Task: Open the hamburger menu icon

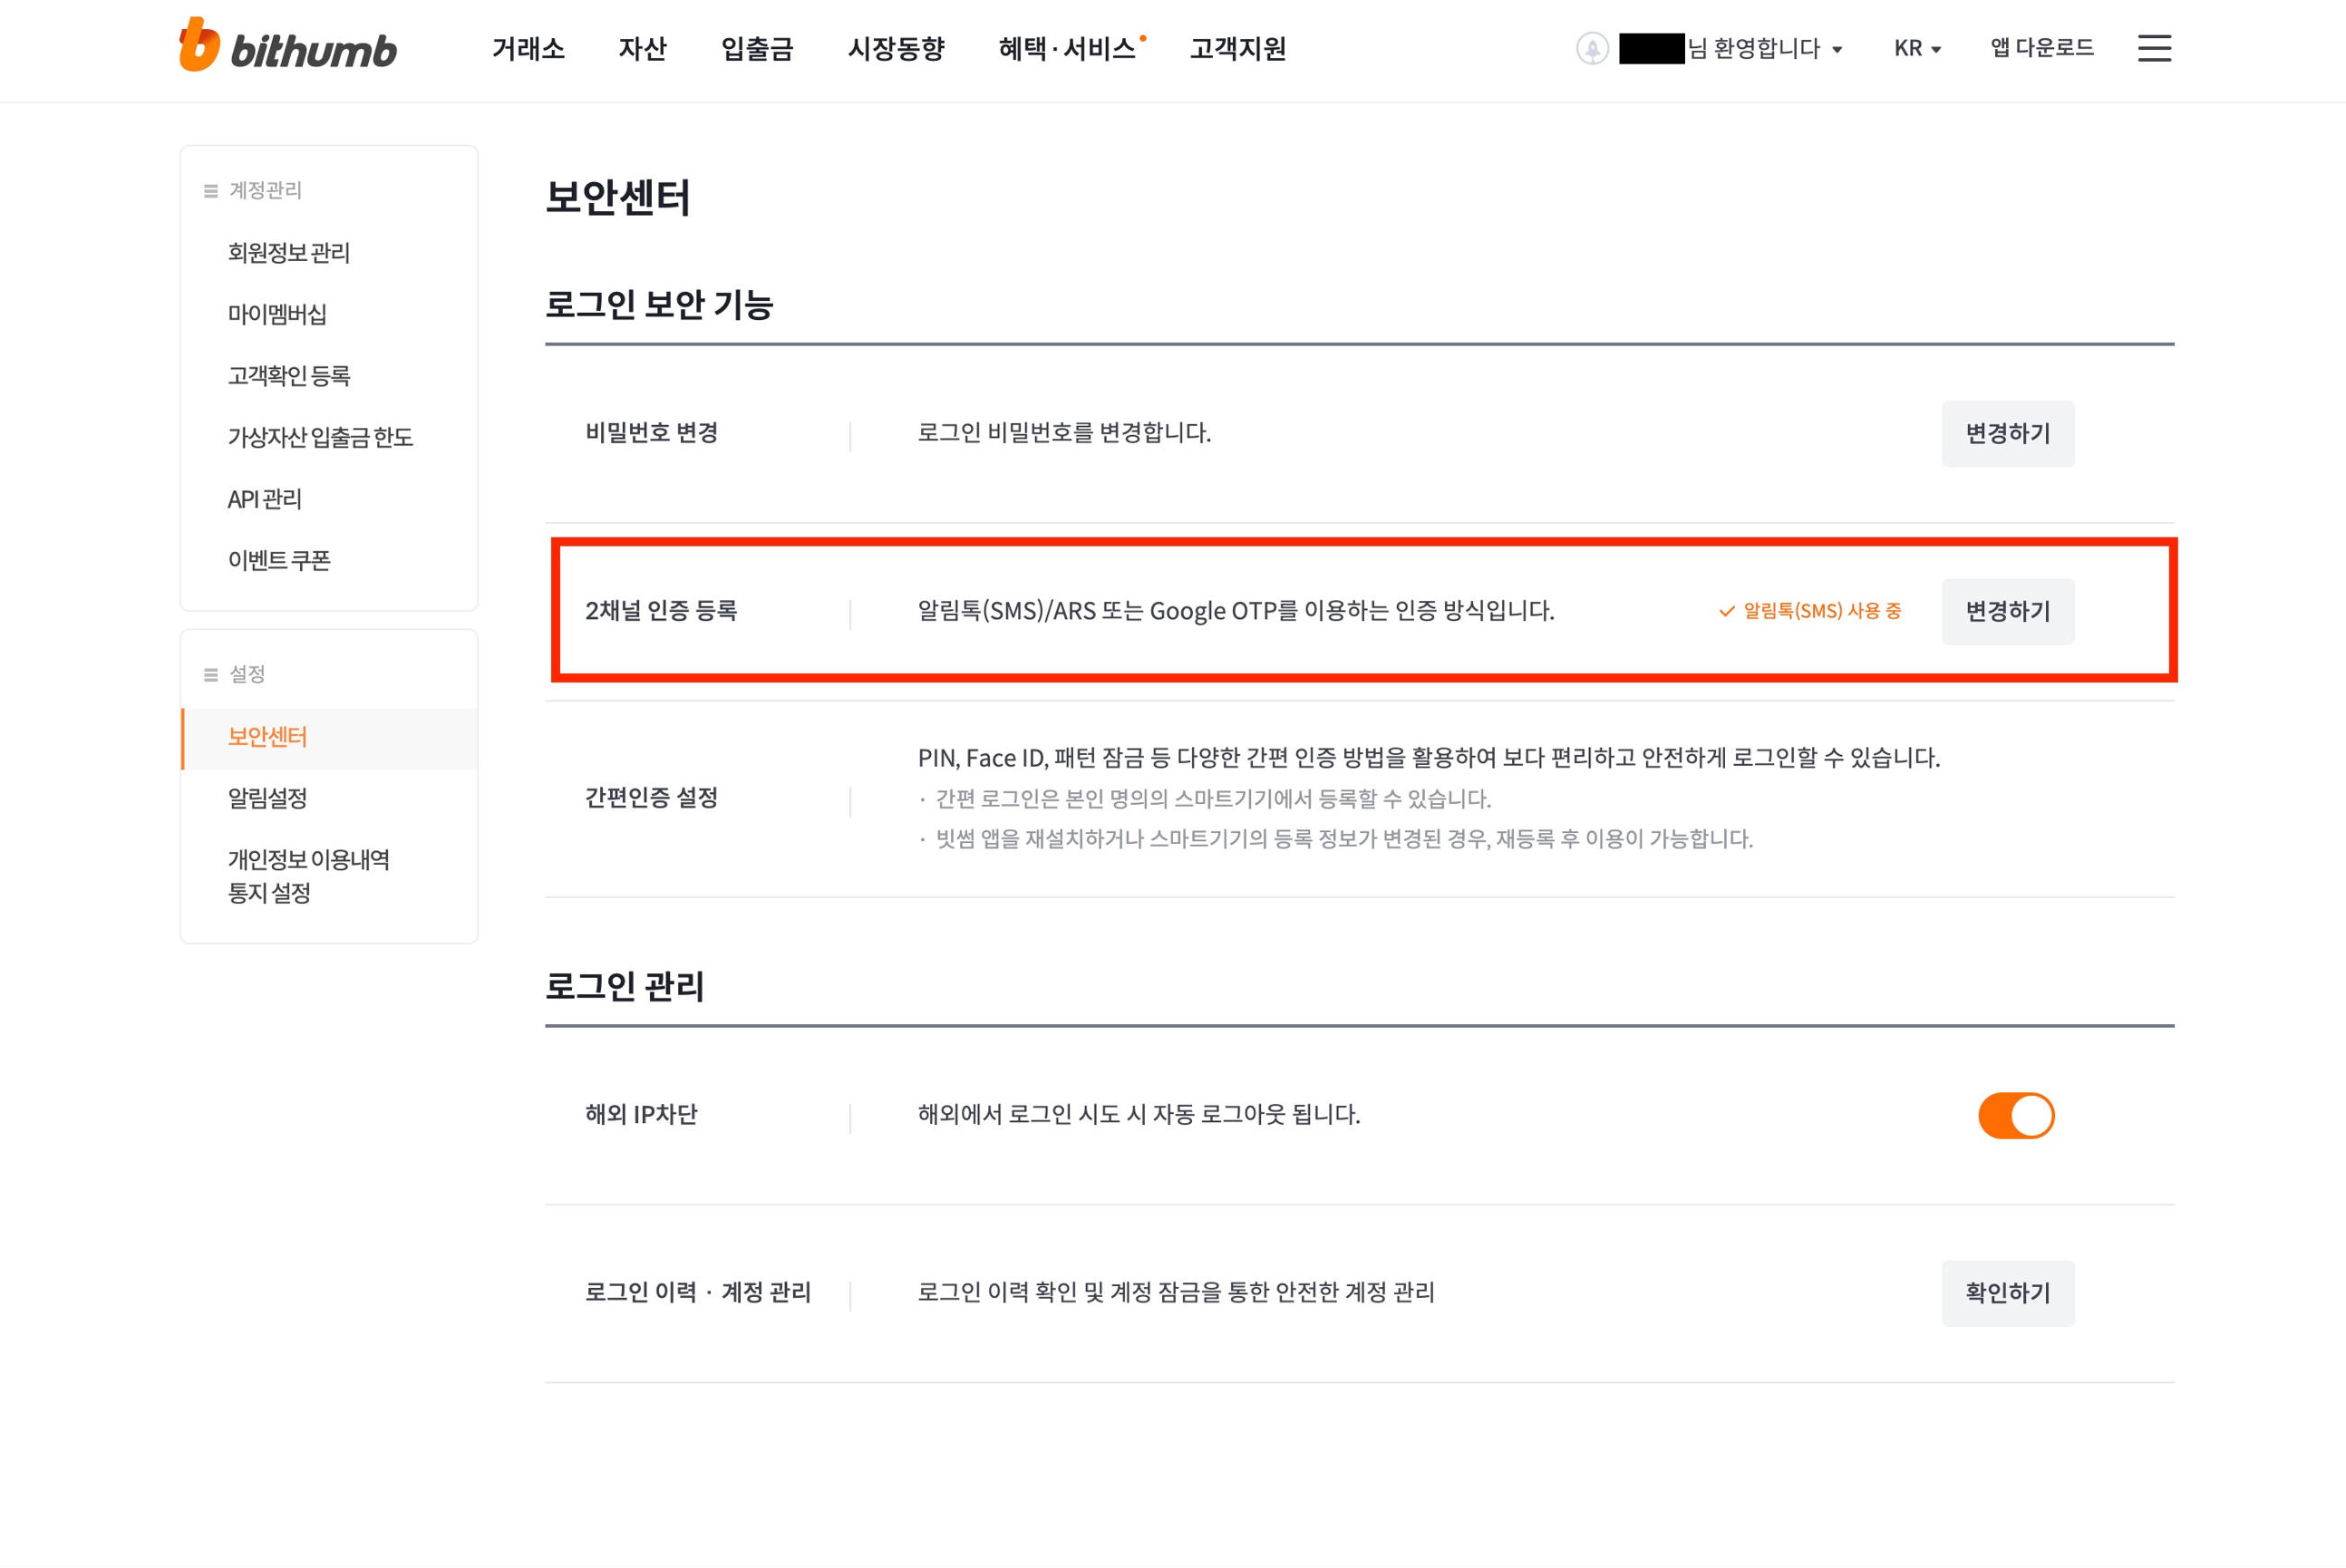Action: (x=2154, y=48)
